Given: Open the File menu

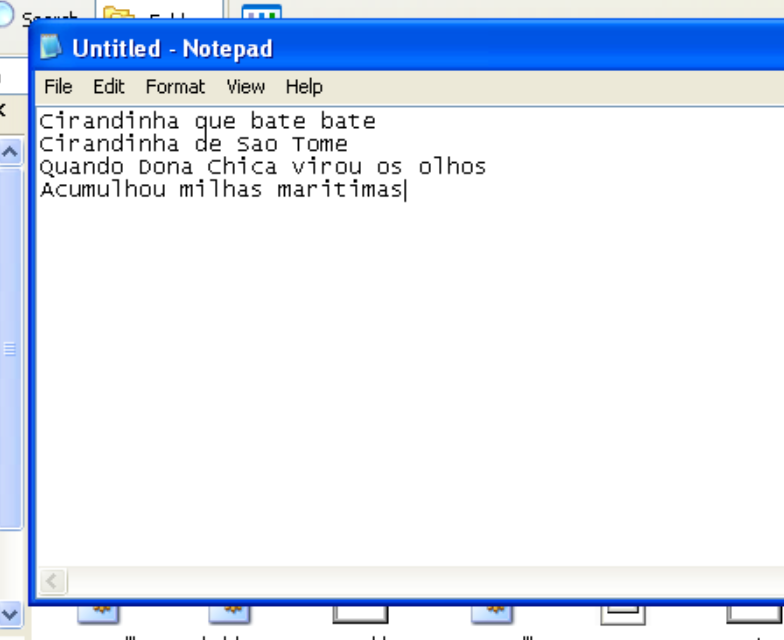Looking at the screenshot, I should click(58, 87).
